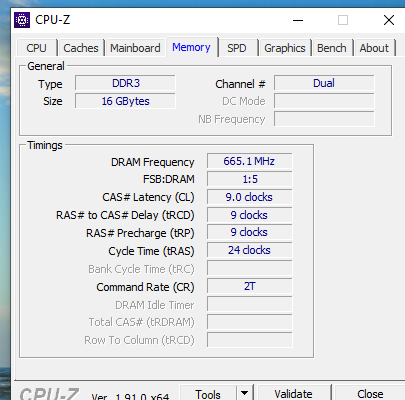405x400 pixels.
Task: Click the empty DC Mode field
Action: [324, 101]
